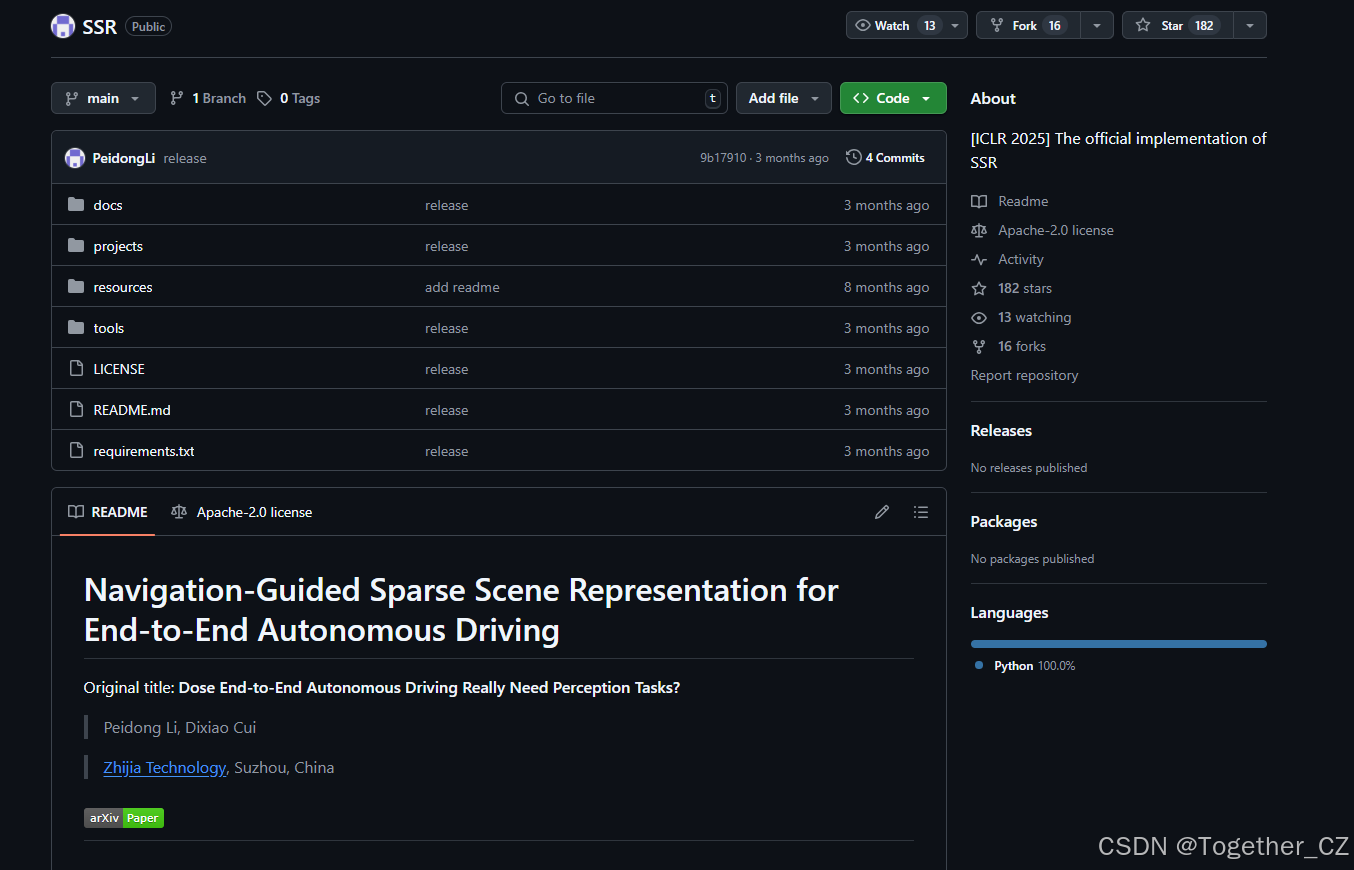
Task: Open the resources folder
Action: coord(123,287)
